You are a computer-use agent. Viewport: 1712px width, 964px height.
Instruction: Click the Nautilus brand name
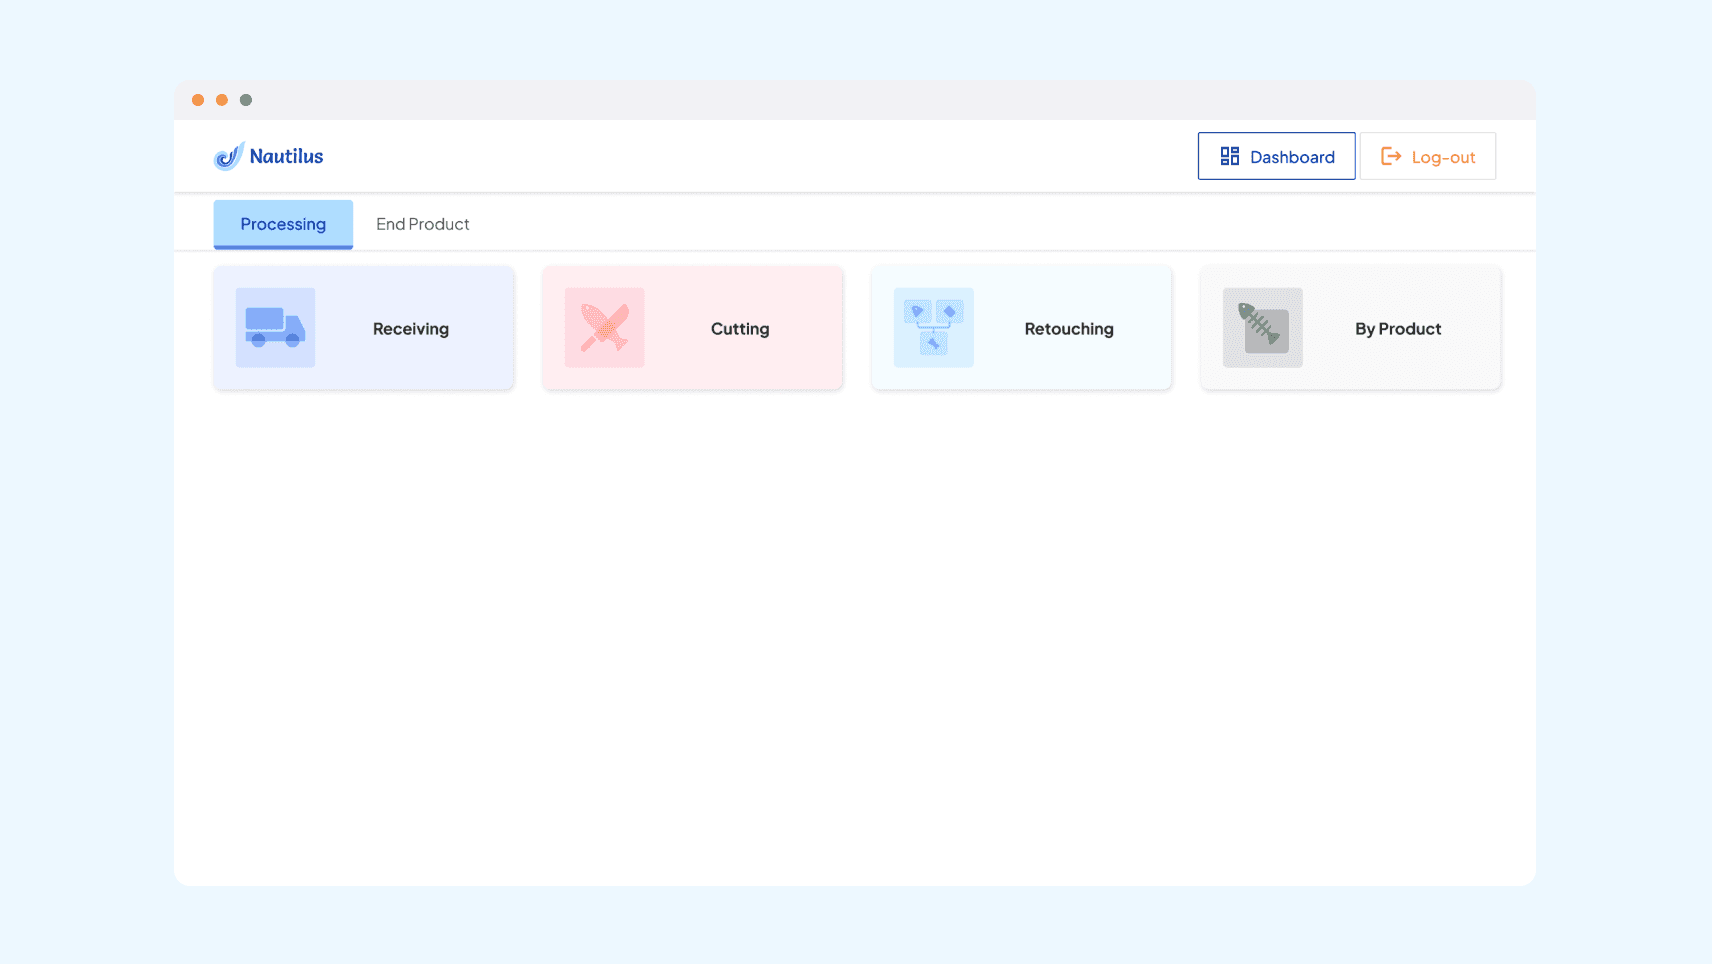click(x=286, y=156)
